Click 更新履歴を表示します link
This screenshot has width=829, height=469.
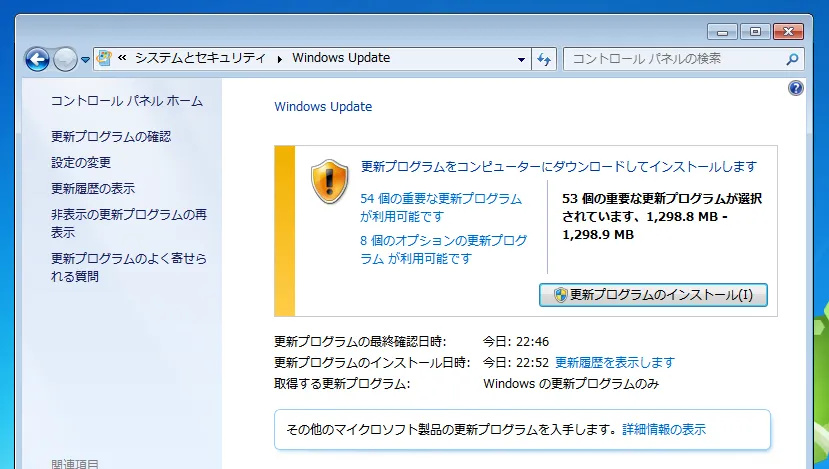[615, 362]
